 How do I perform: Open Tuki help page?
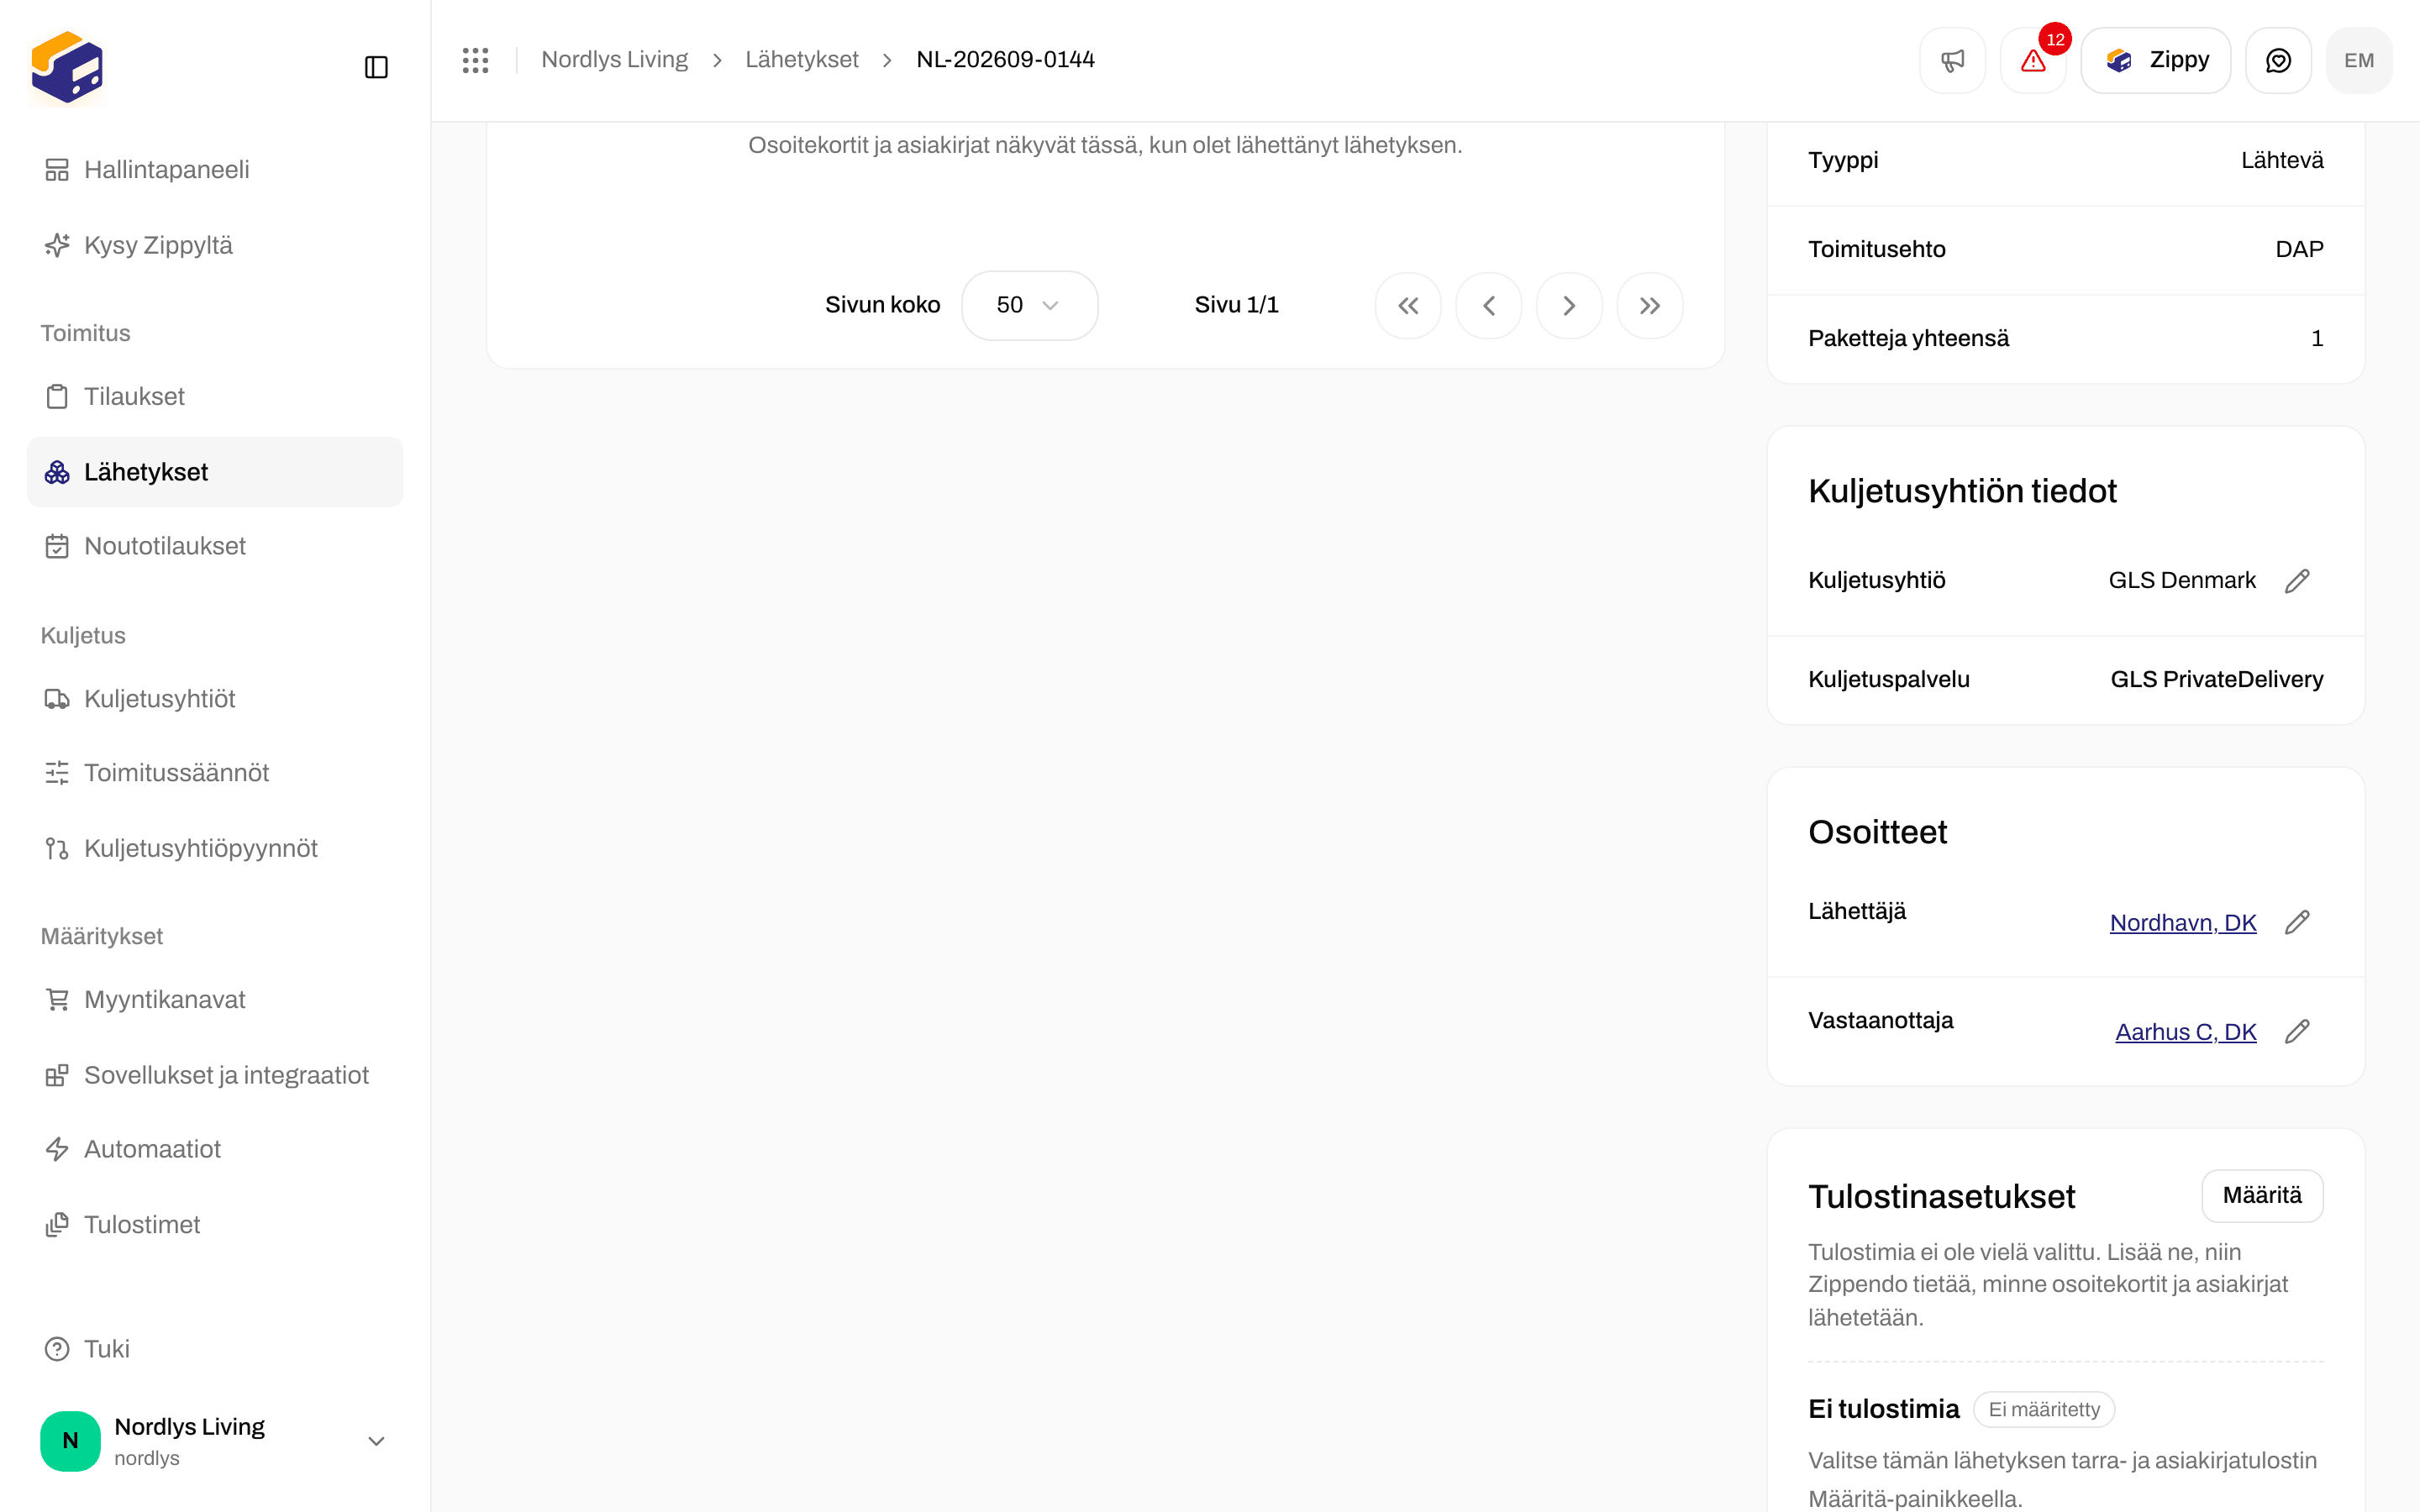point(215,1349)
